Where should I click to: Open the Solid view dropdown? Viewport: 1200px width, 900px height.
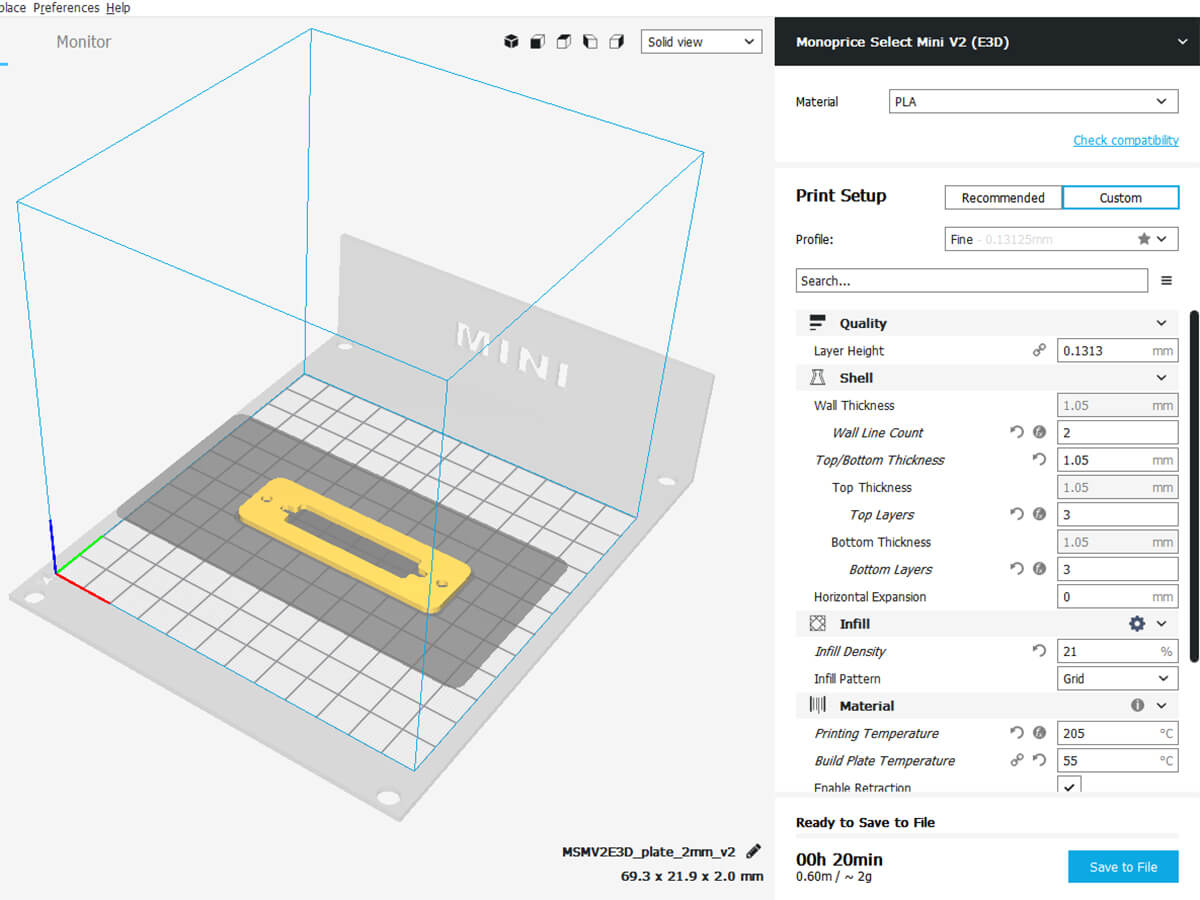click(700, 42)
